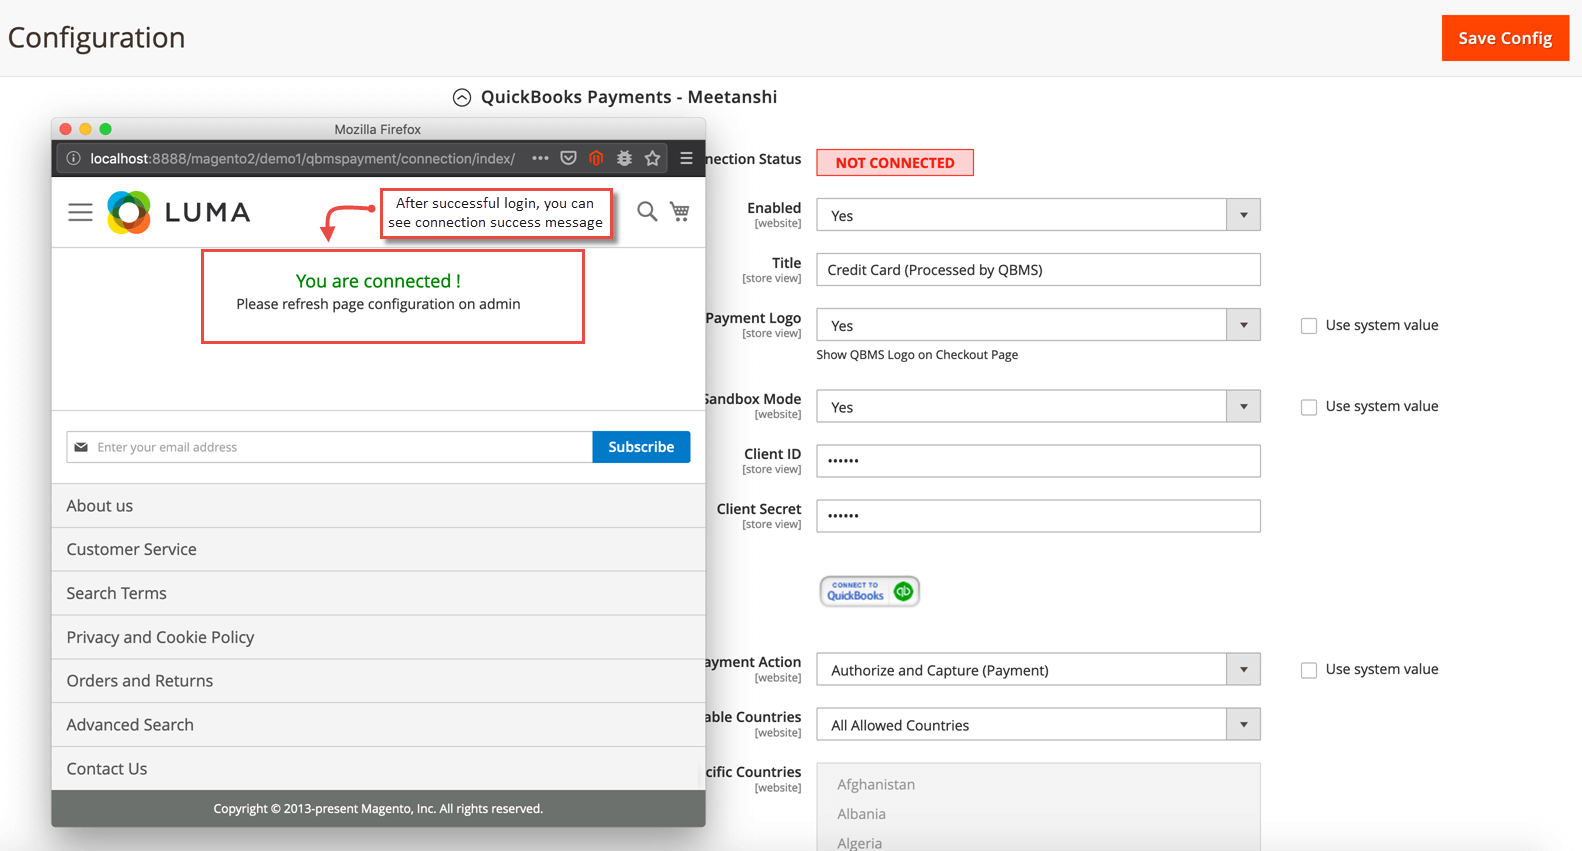Open the Customer Service link
The image size is (1582, 851).
132,549
